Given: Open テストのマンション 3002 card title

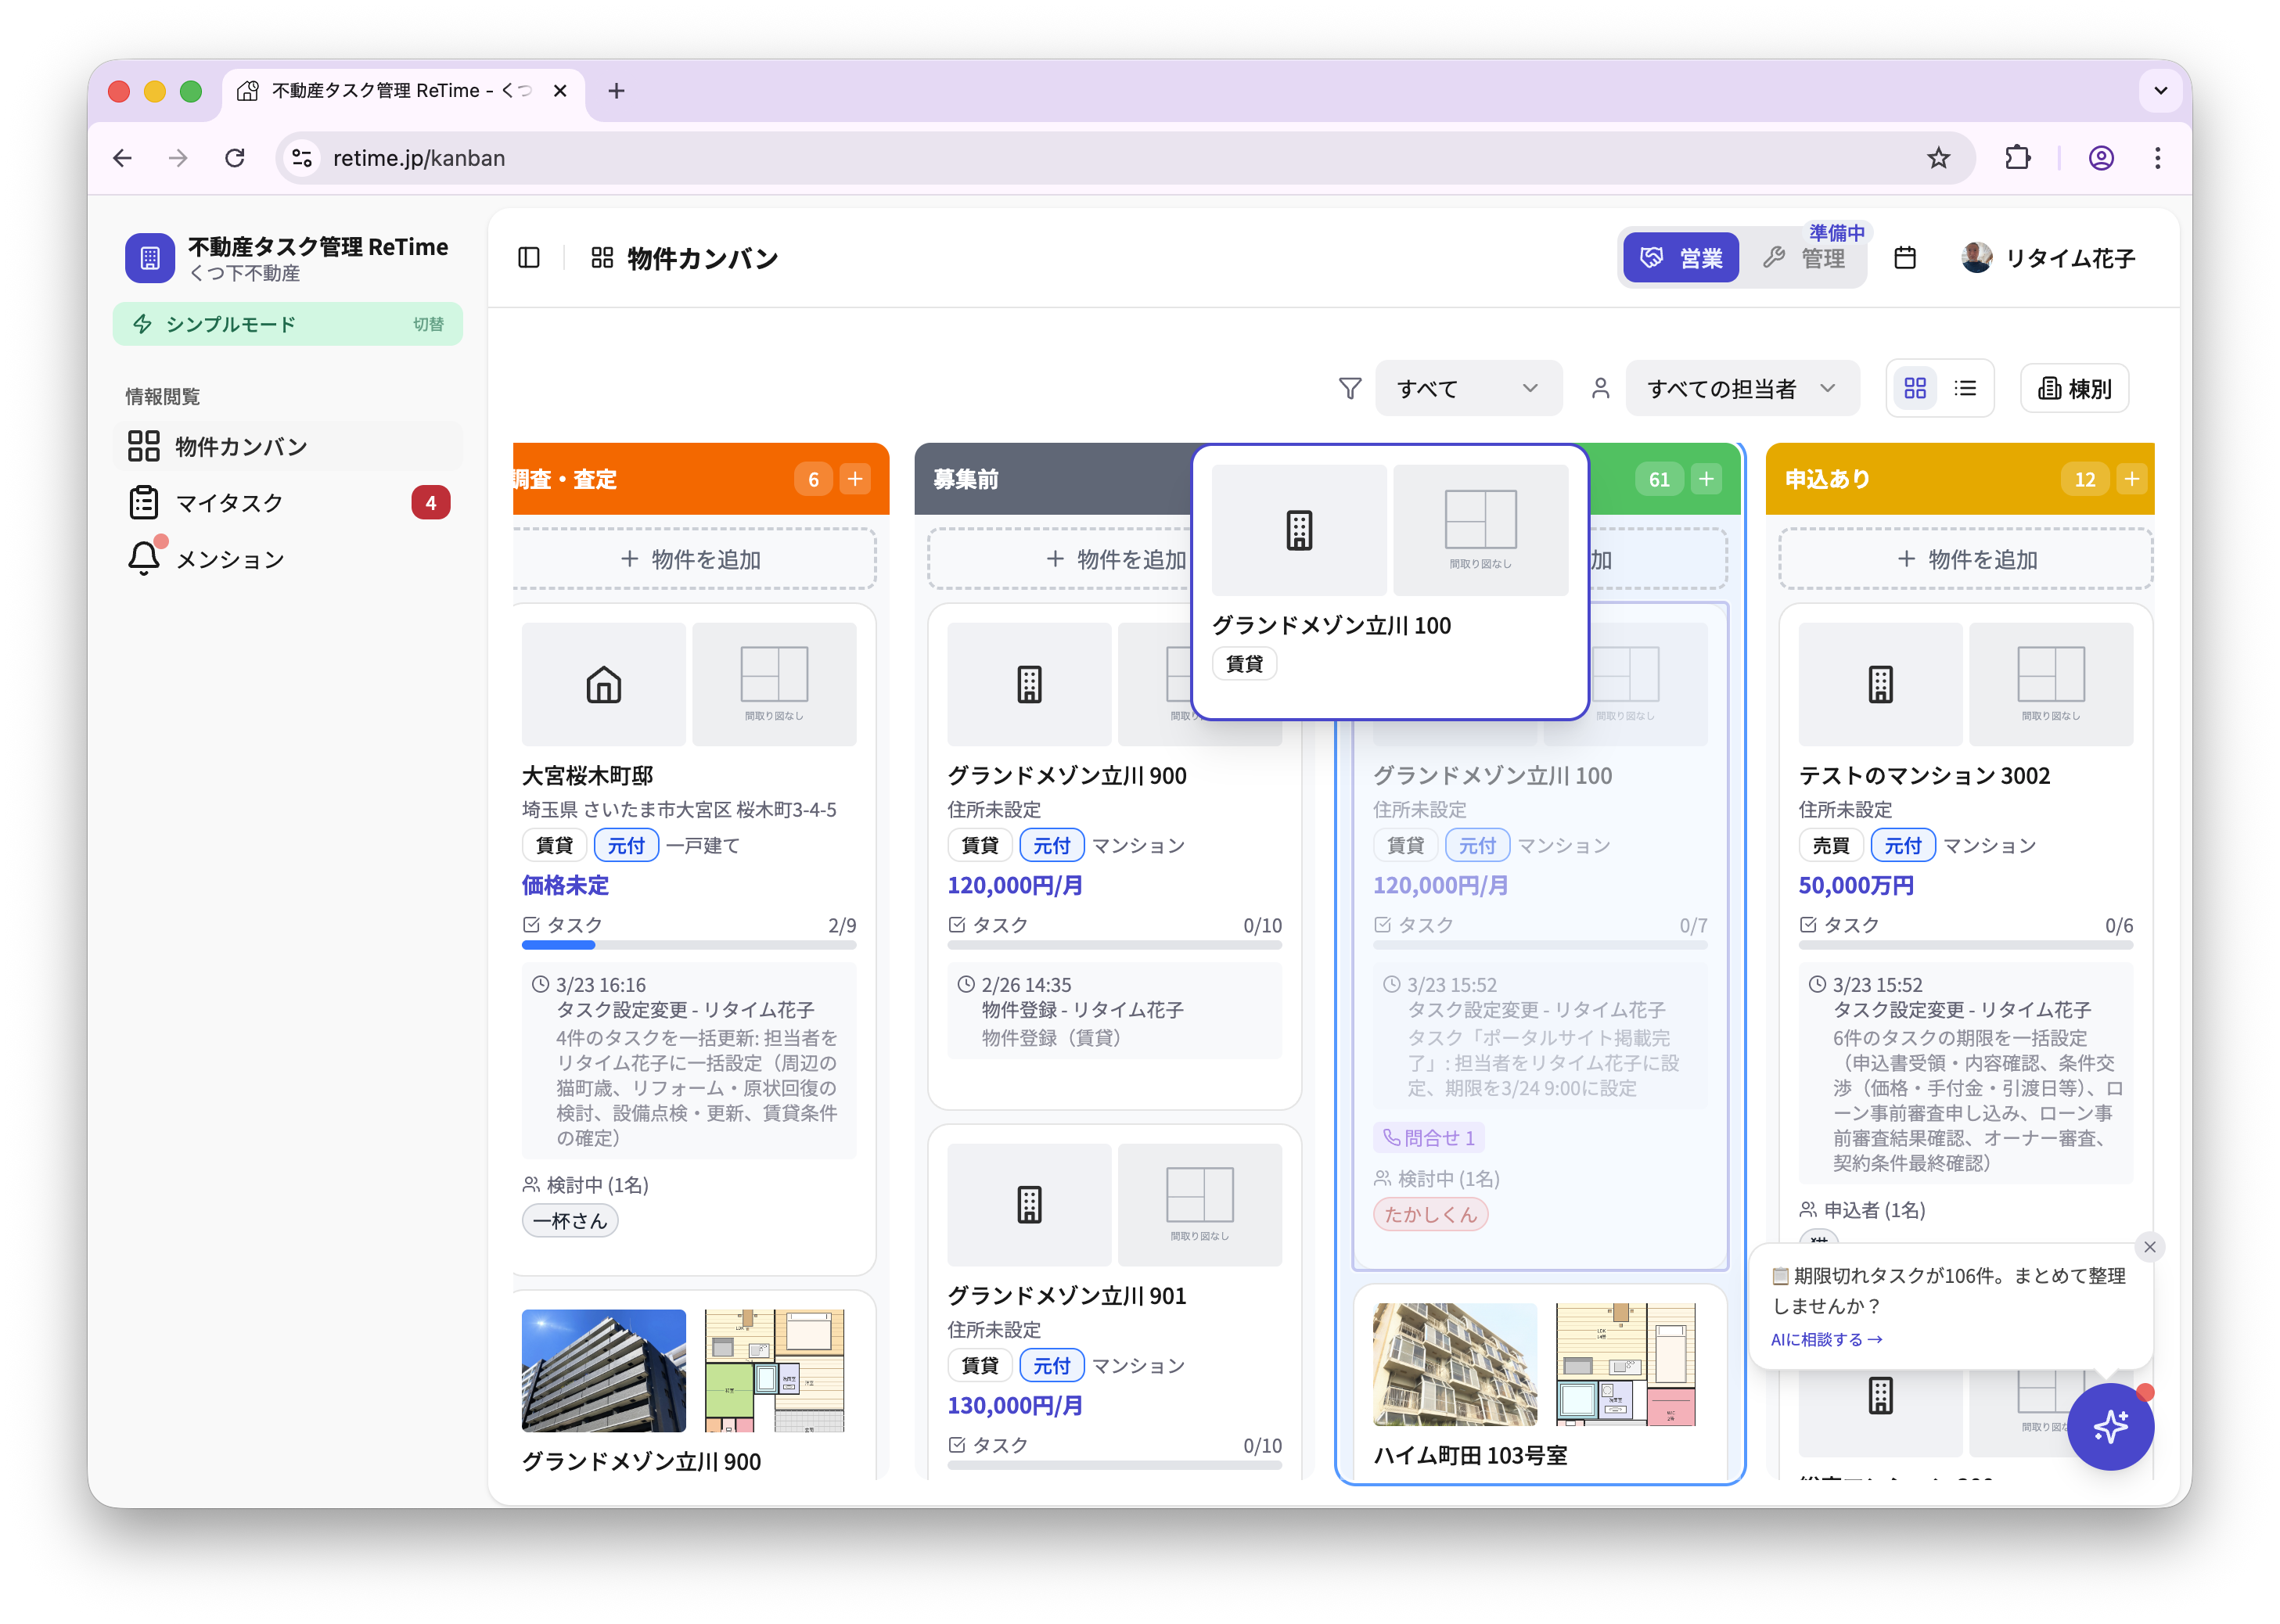Looking at the screenshot, I should 1924,775.
